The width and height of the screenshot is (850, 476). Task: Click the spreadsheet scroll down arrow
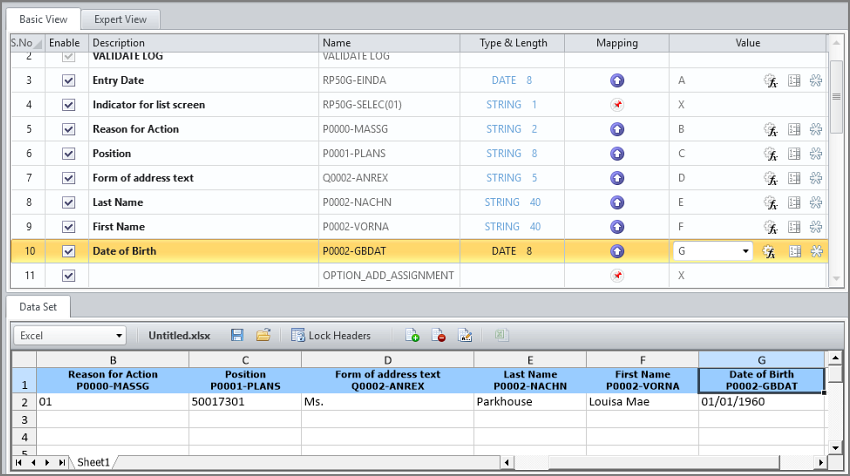coord(835,448)
